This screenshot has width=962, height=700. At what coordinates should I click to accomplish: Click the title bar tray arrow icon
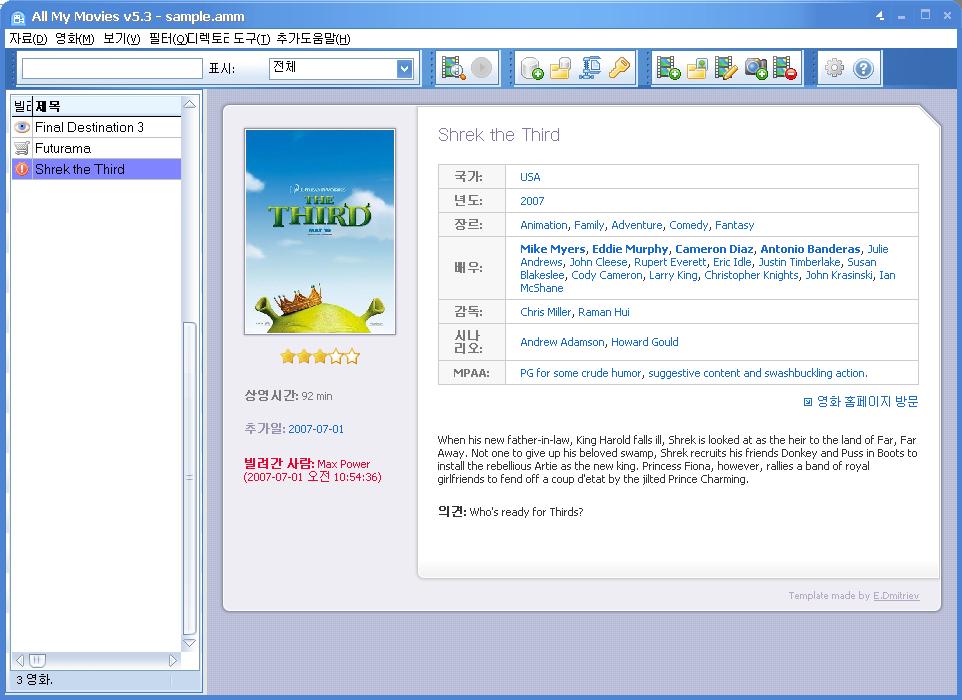tap(880, 16)
